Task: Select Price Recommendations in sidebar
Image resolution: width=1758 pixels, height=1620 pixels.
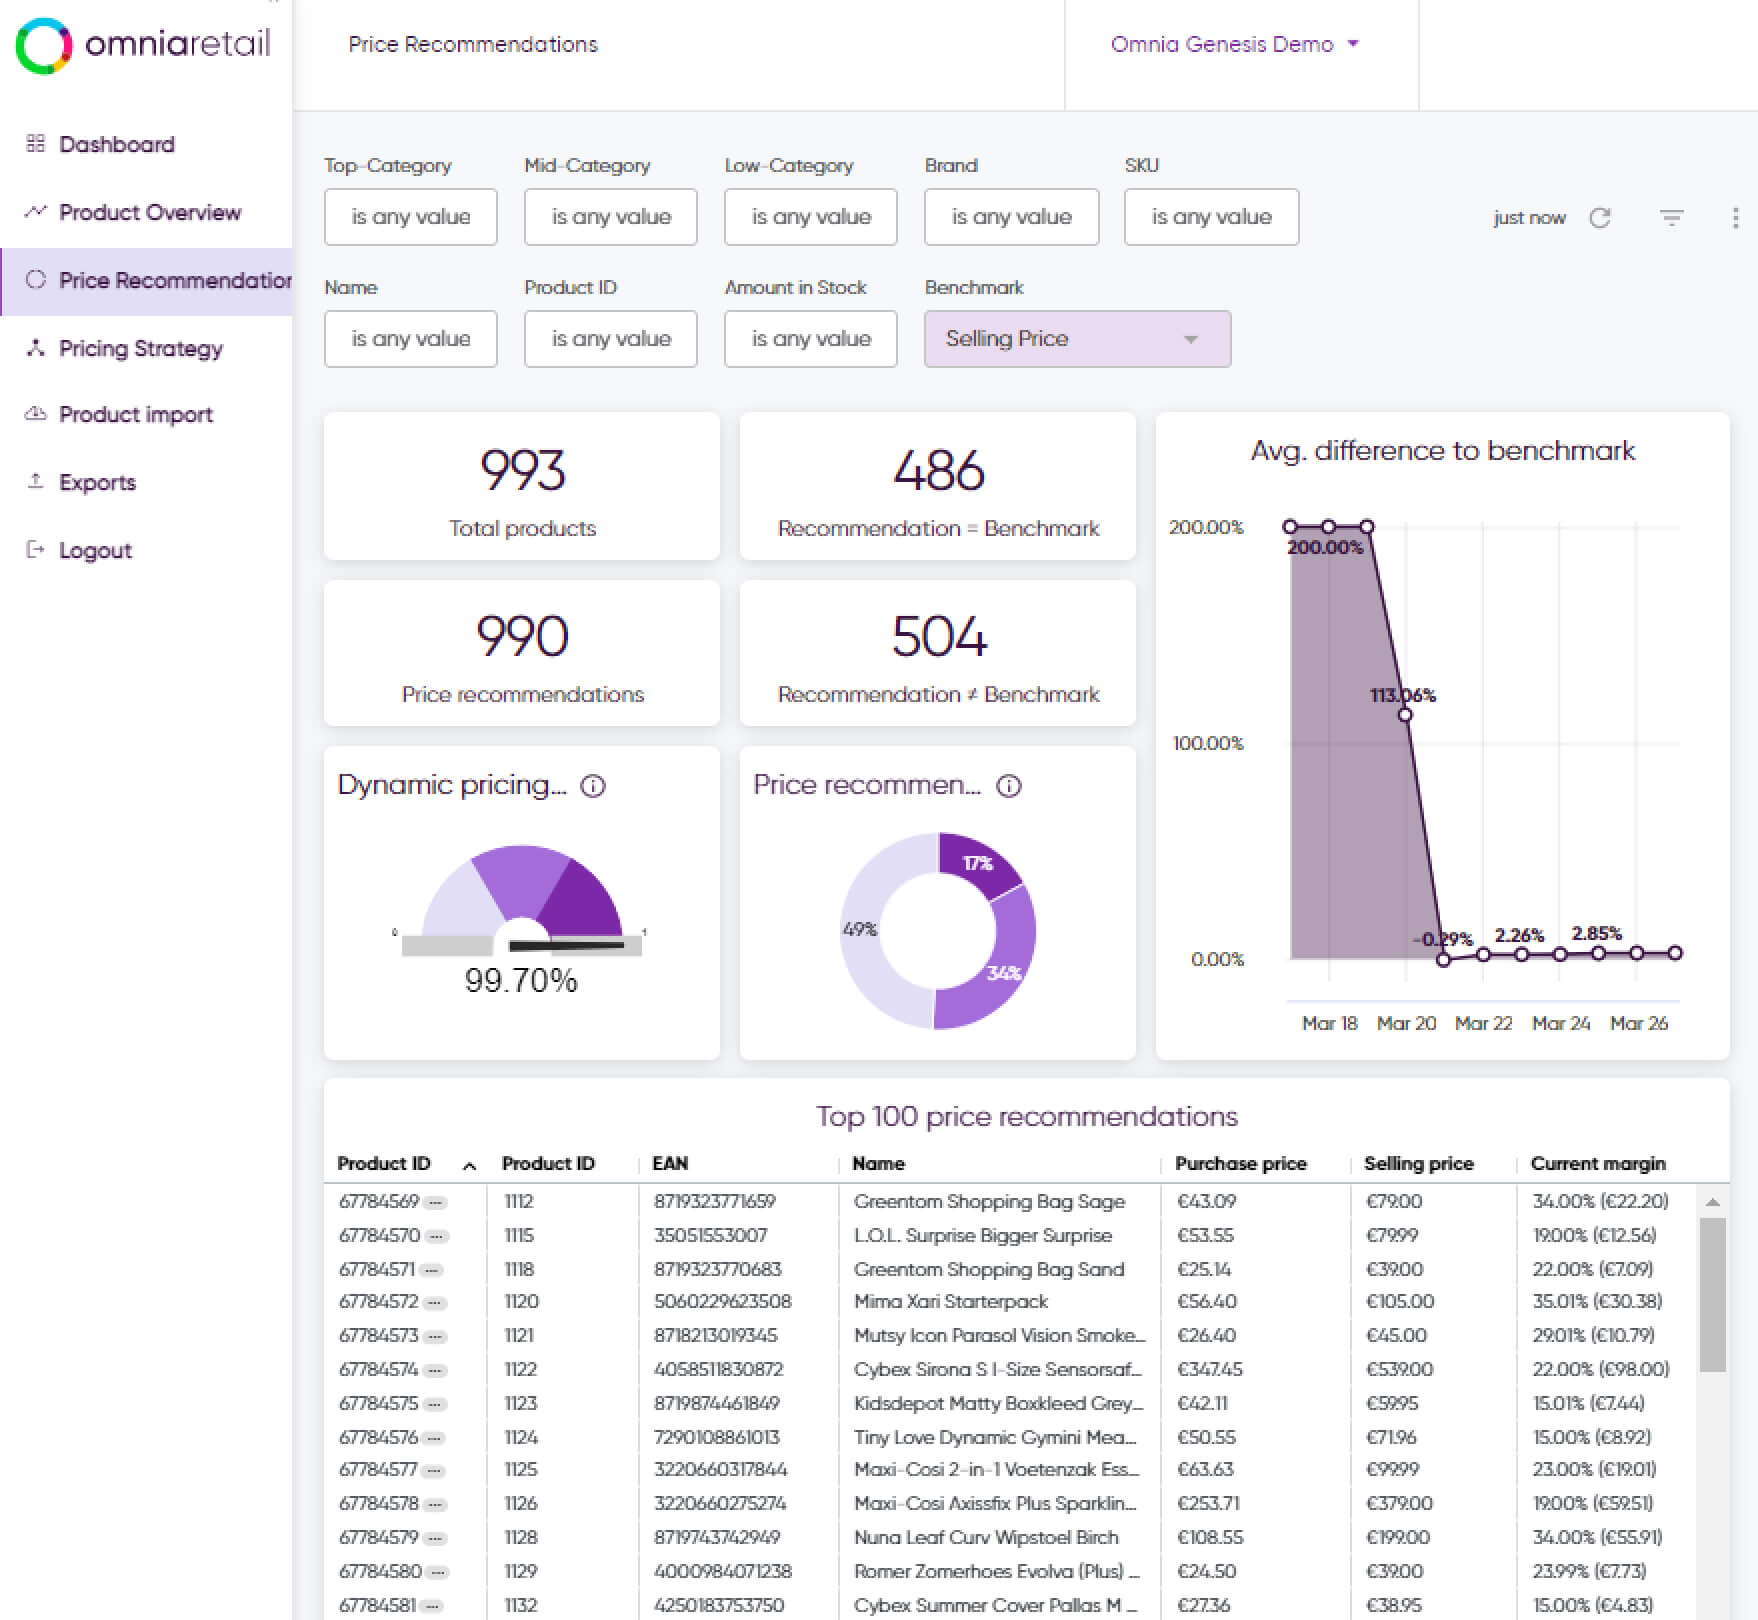Action: [x=146, y=281]
